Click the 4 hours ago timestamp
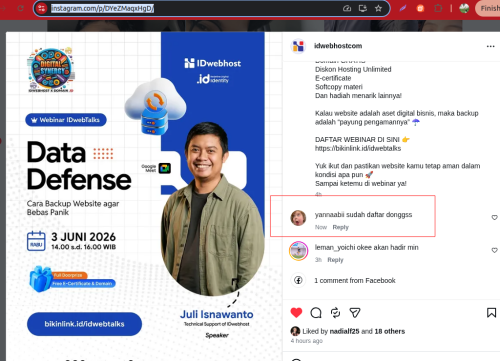Screen dimensions: 500x361 [306, 341]
